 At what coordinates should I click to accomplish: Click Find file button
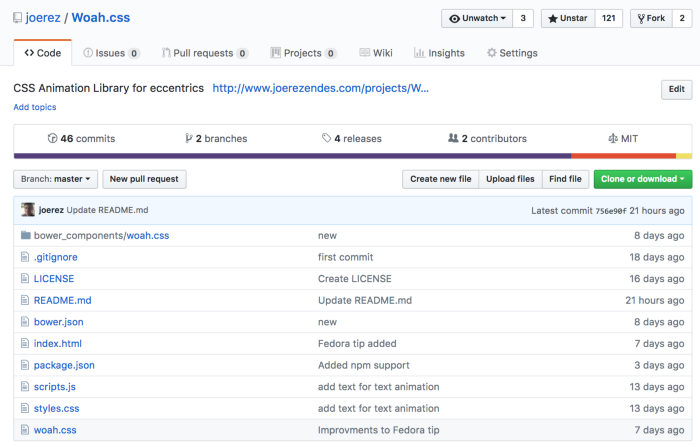pos(565,179)
